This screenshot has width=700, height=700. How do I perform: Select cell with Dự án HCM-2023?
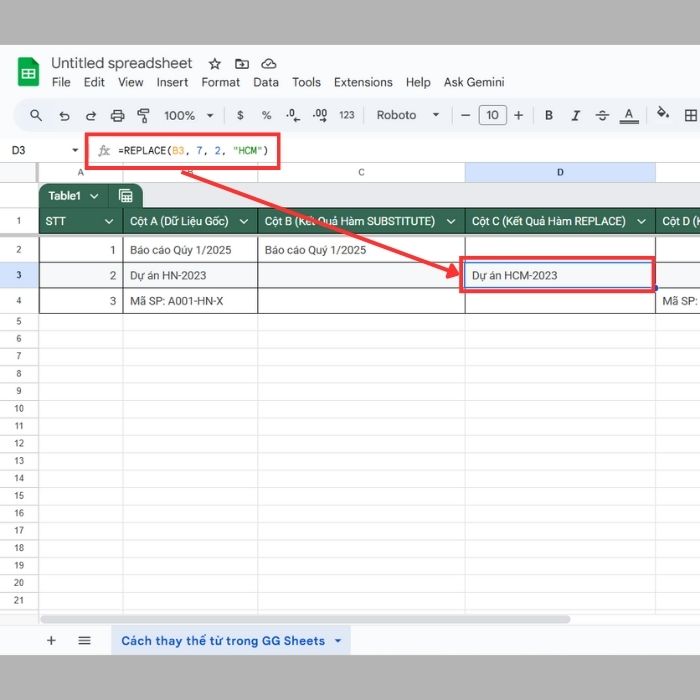click(x=560, y=275)
